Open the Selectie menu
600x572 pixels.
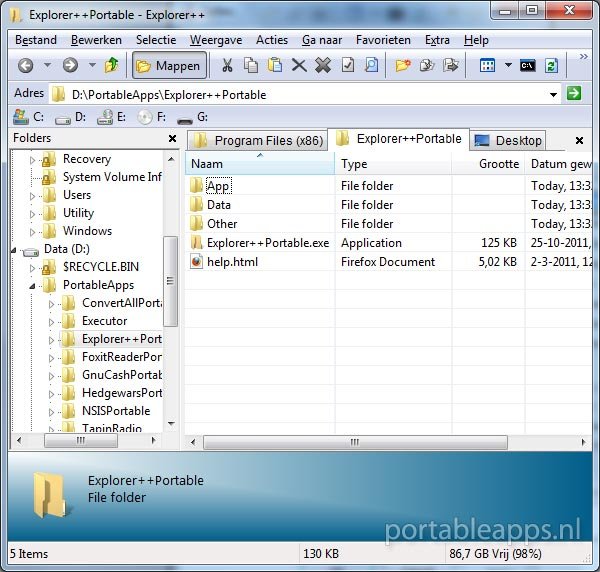click(x=156, y=40)
